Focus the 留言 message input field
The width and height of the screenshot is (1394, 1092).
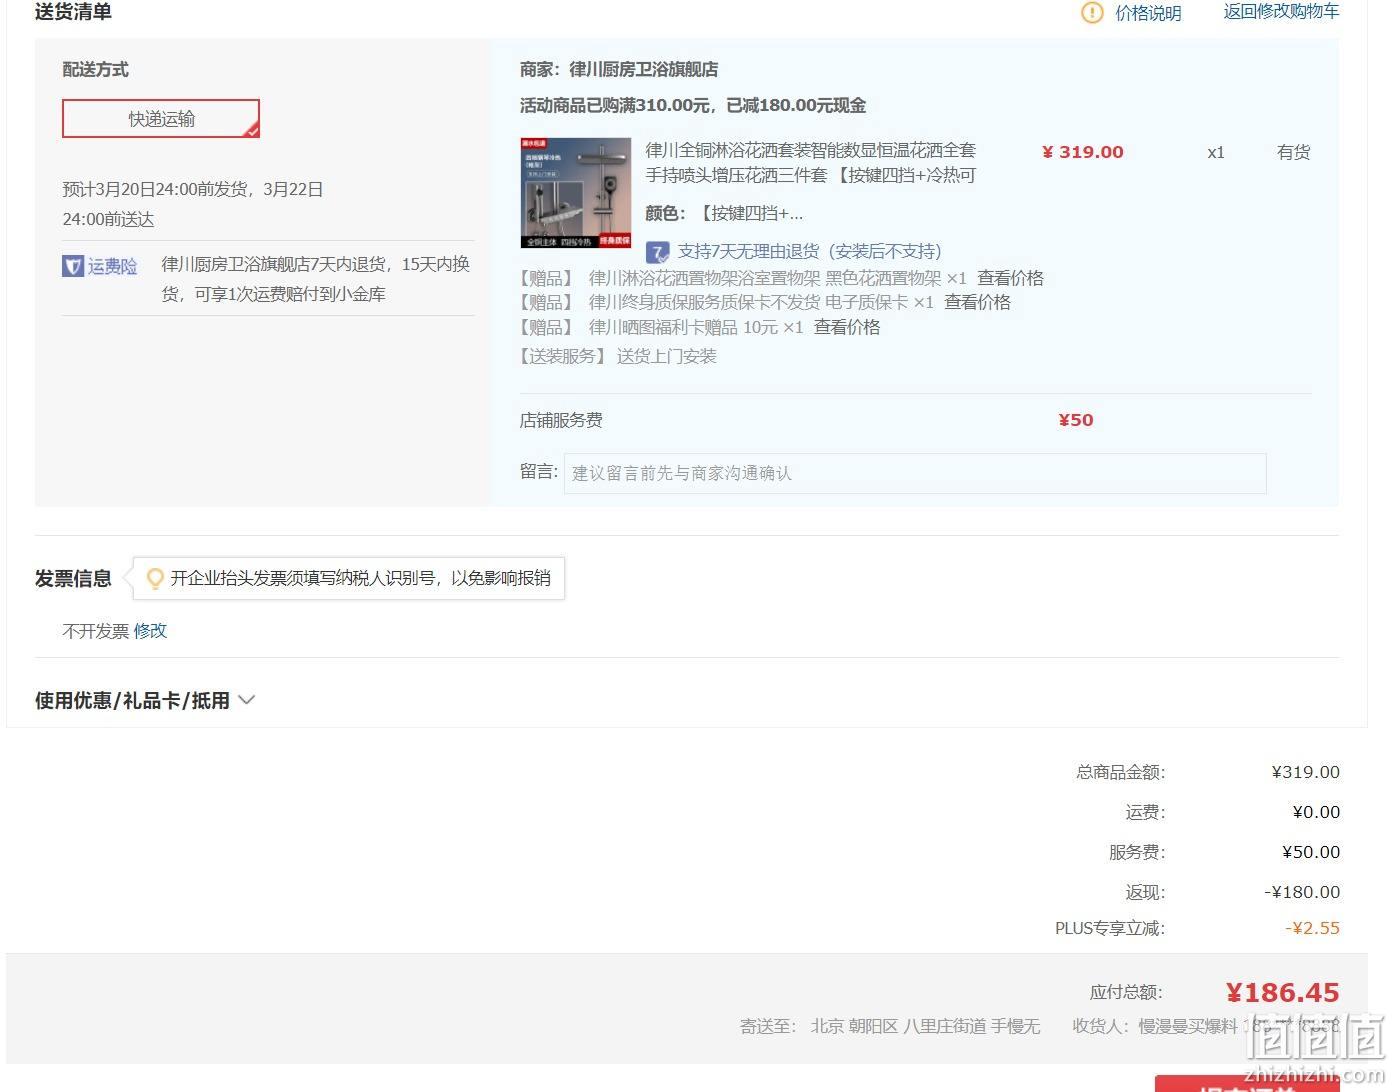[x=915, y=473]
